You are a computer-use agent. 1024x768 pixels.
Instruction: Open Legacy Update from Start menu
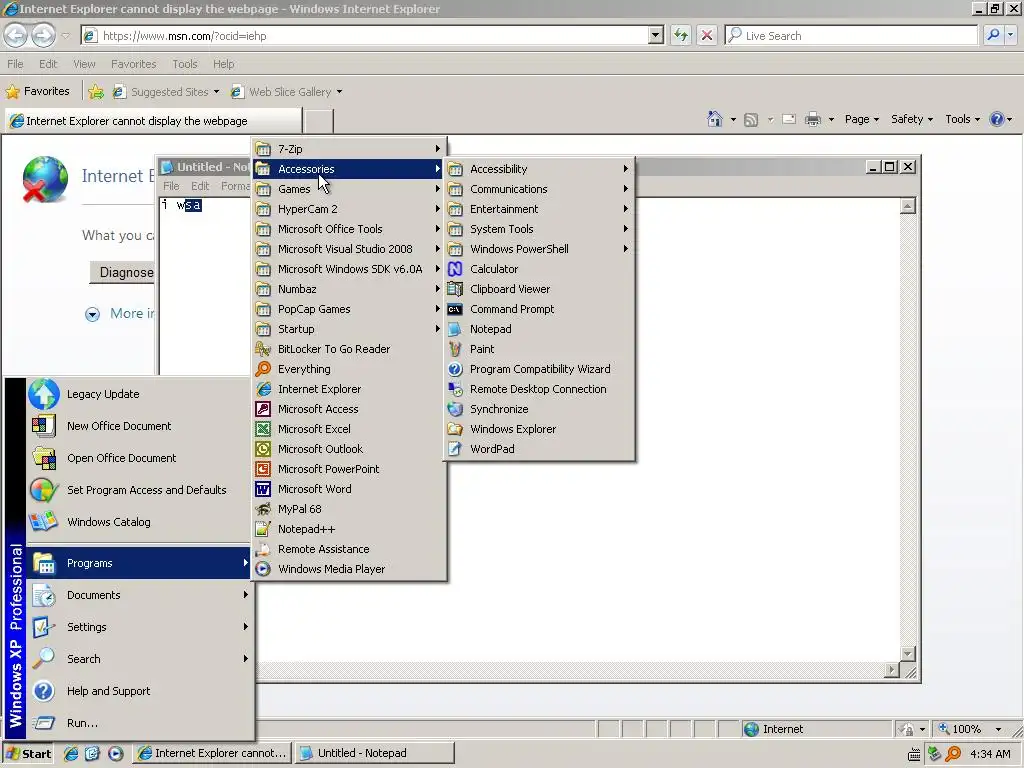[138, 394]
